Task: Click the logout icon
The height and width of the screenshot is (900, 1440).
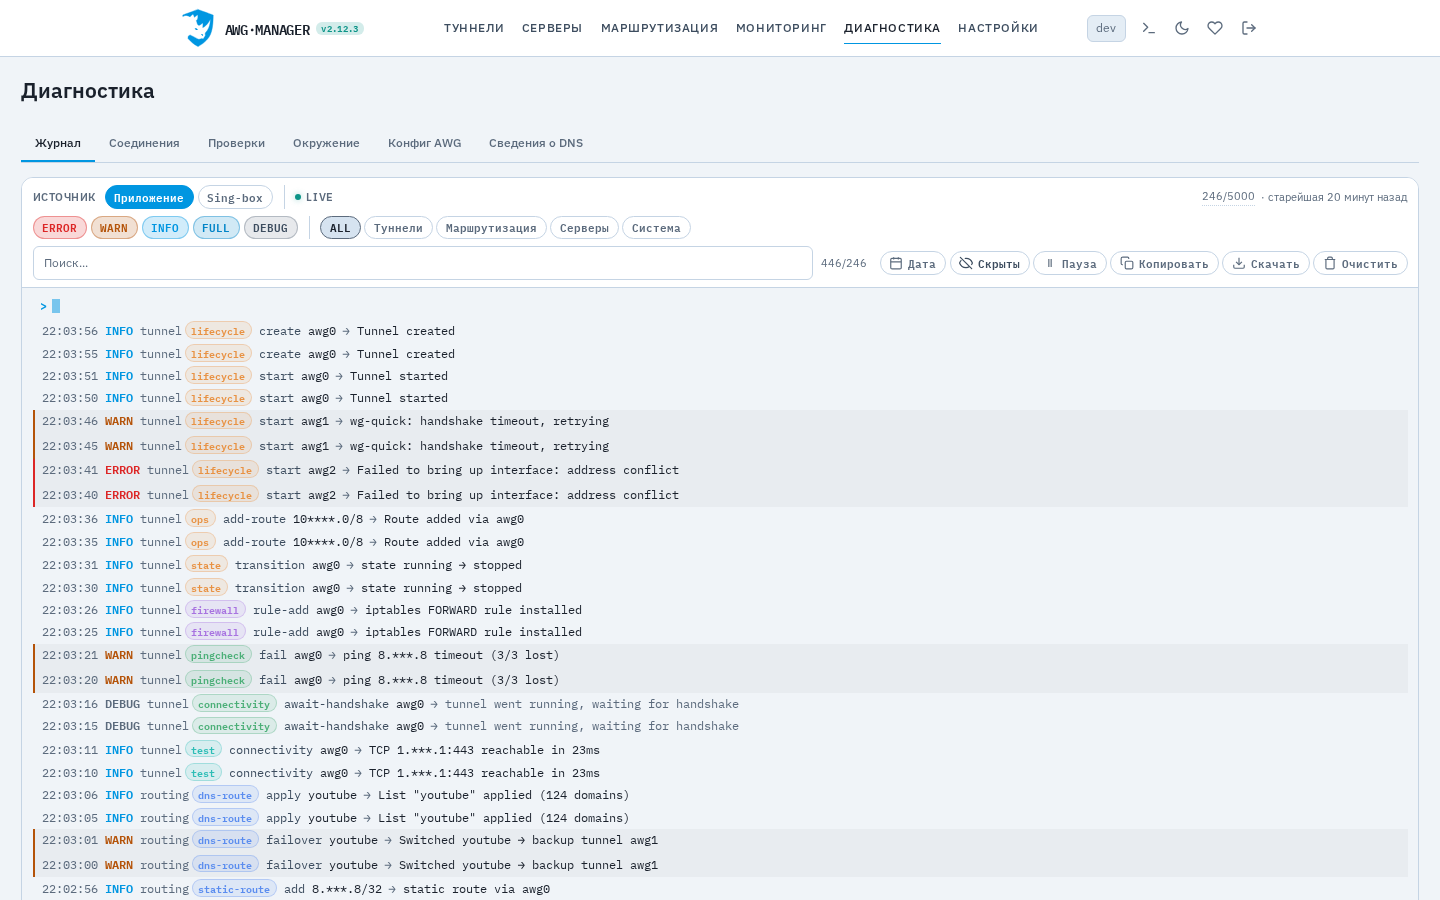Action: click(x=1249, y=28)
